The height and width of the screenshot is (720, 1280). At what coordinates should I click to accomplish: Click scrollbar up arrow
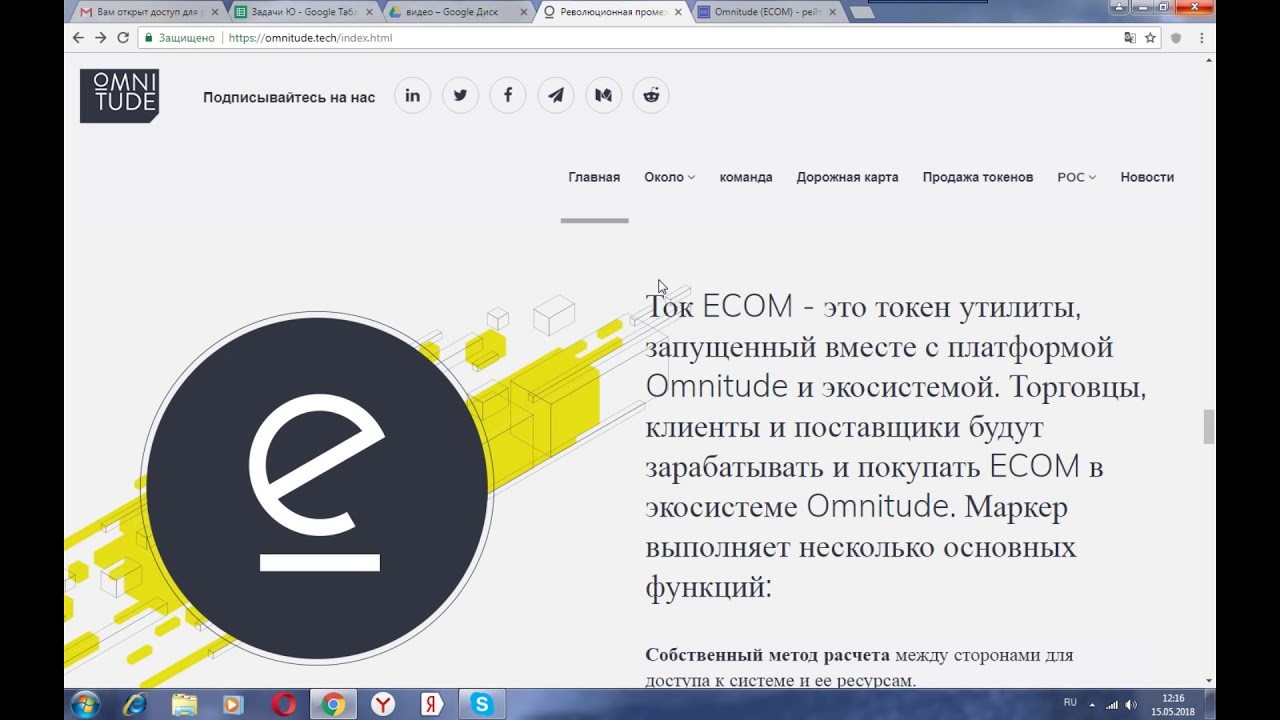coord(1209,60)
